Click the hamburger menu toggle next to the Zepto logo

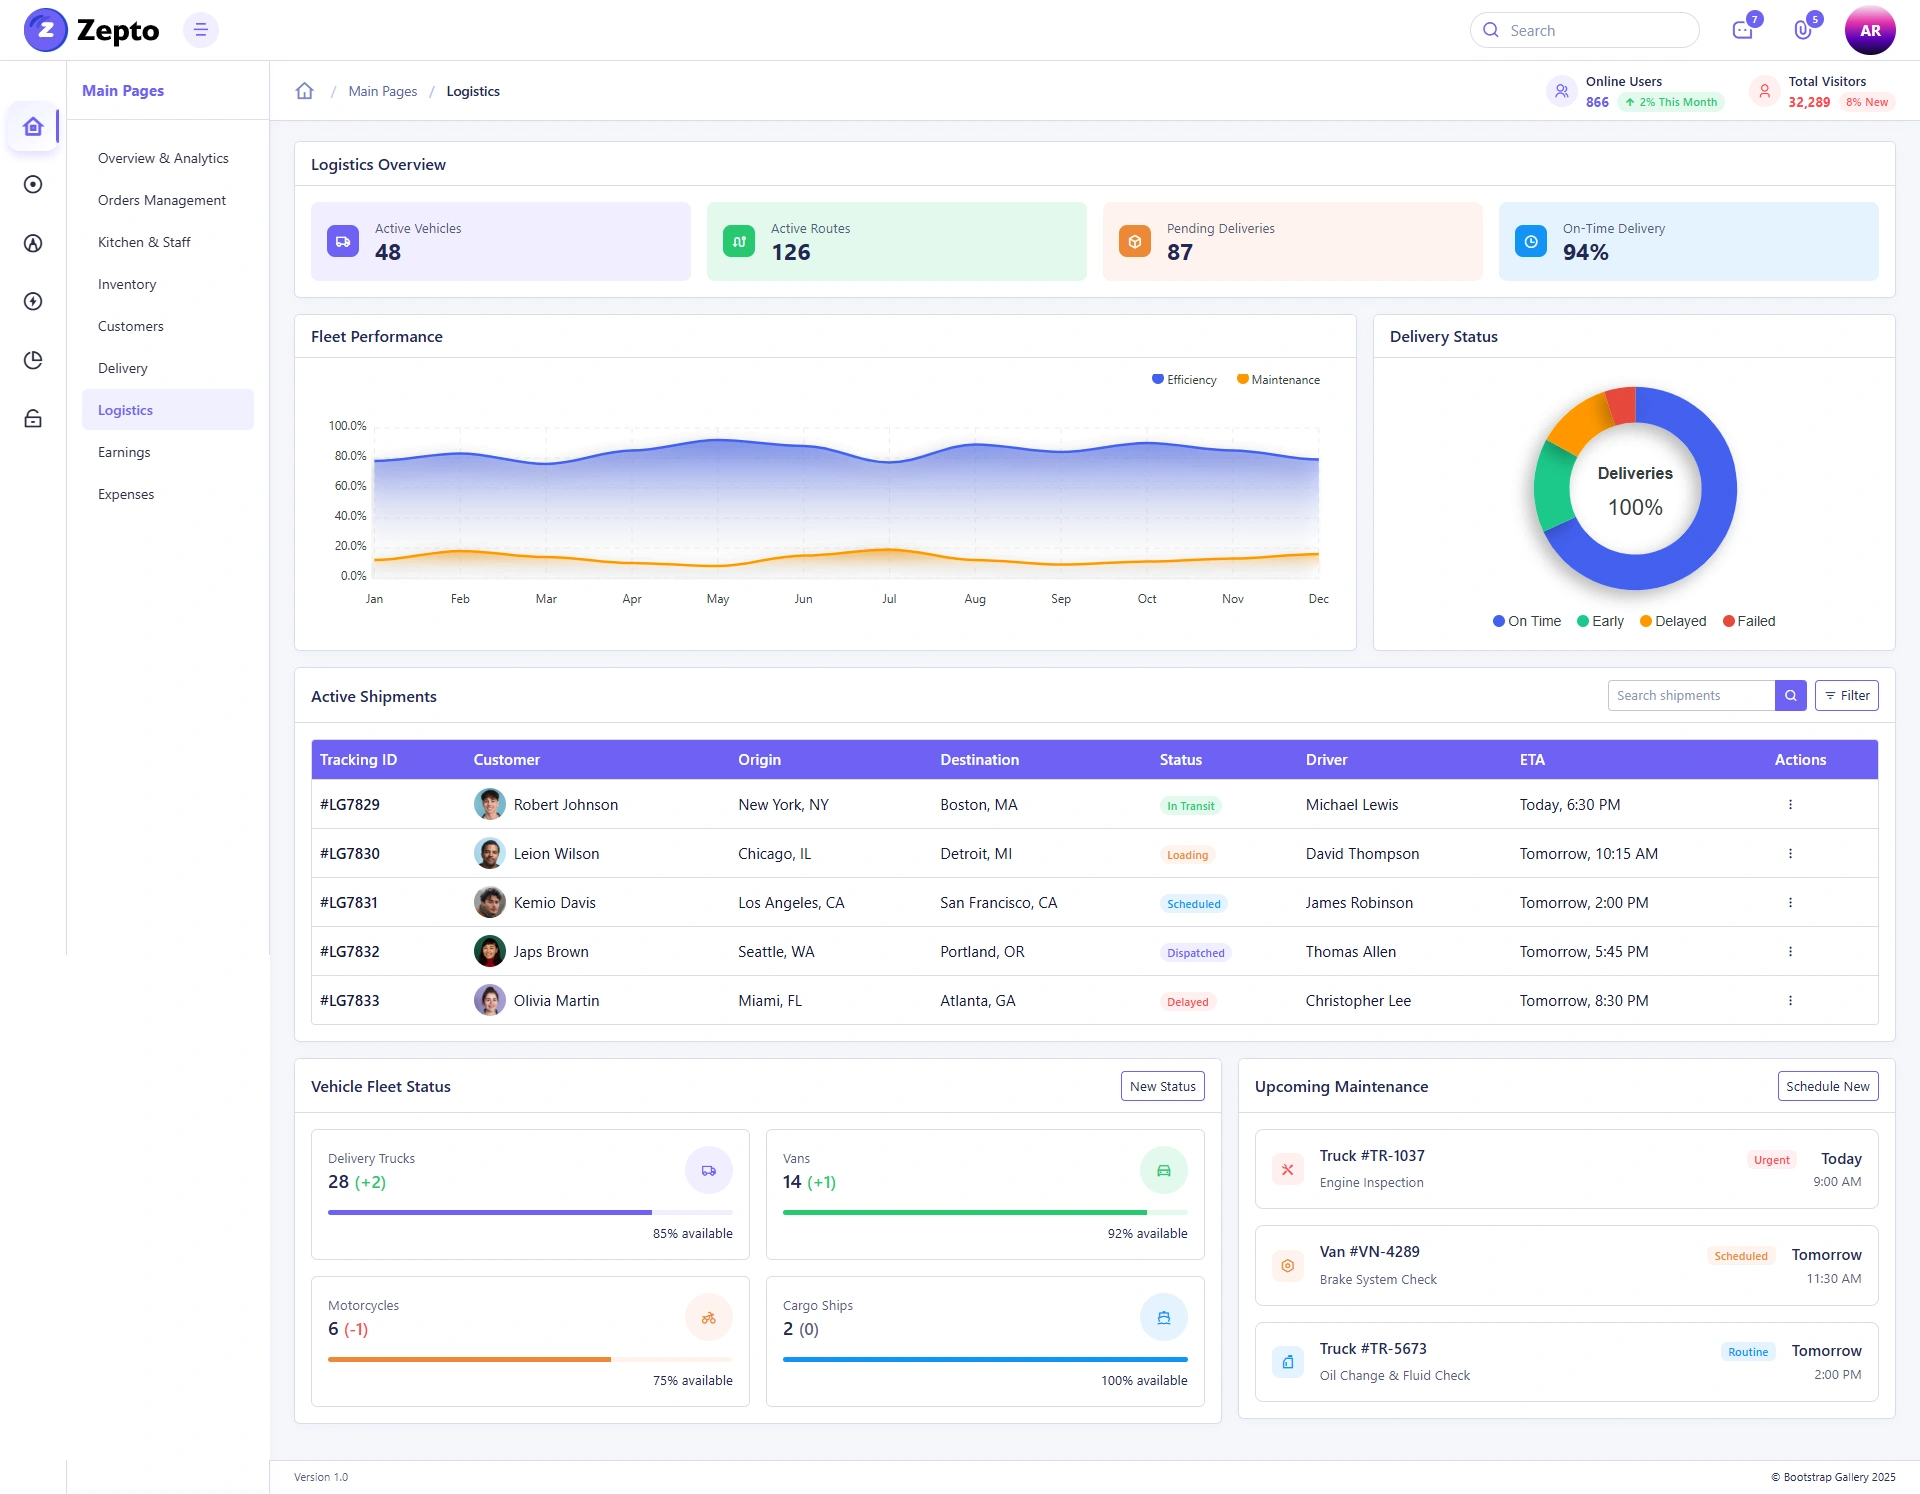pyautogui.click(x=201, y=30)
